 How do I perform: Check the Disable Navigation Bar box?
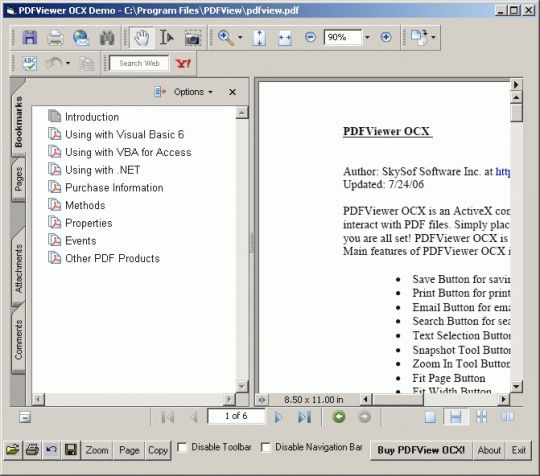266,447
